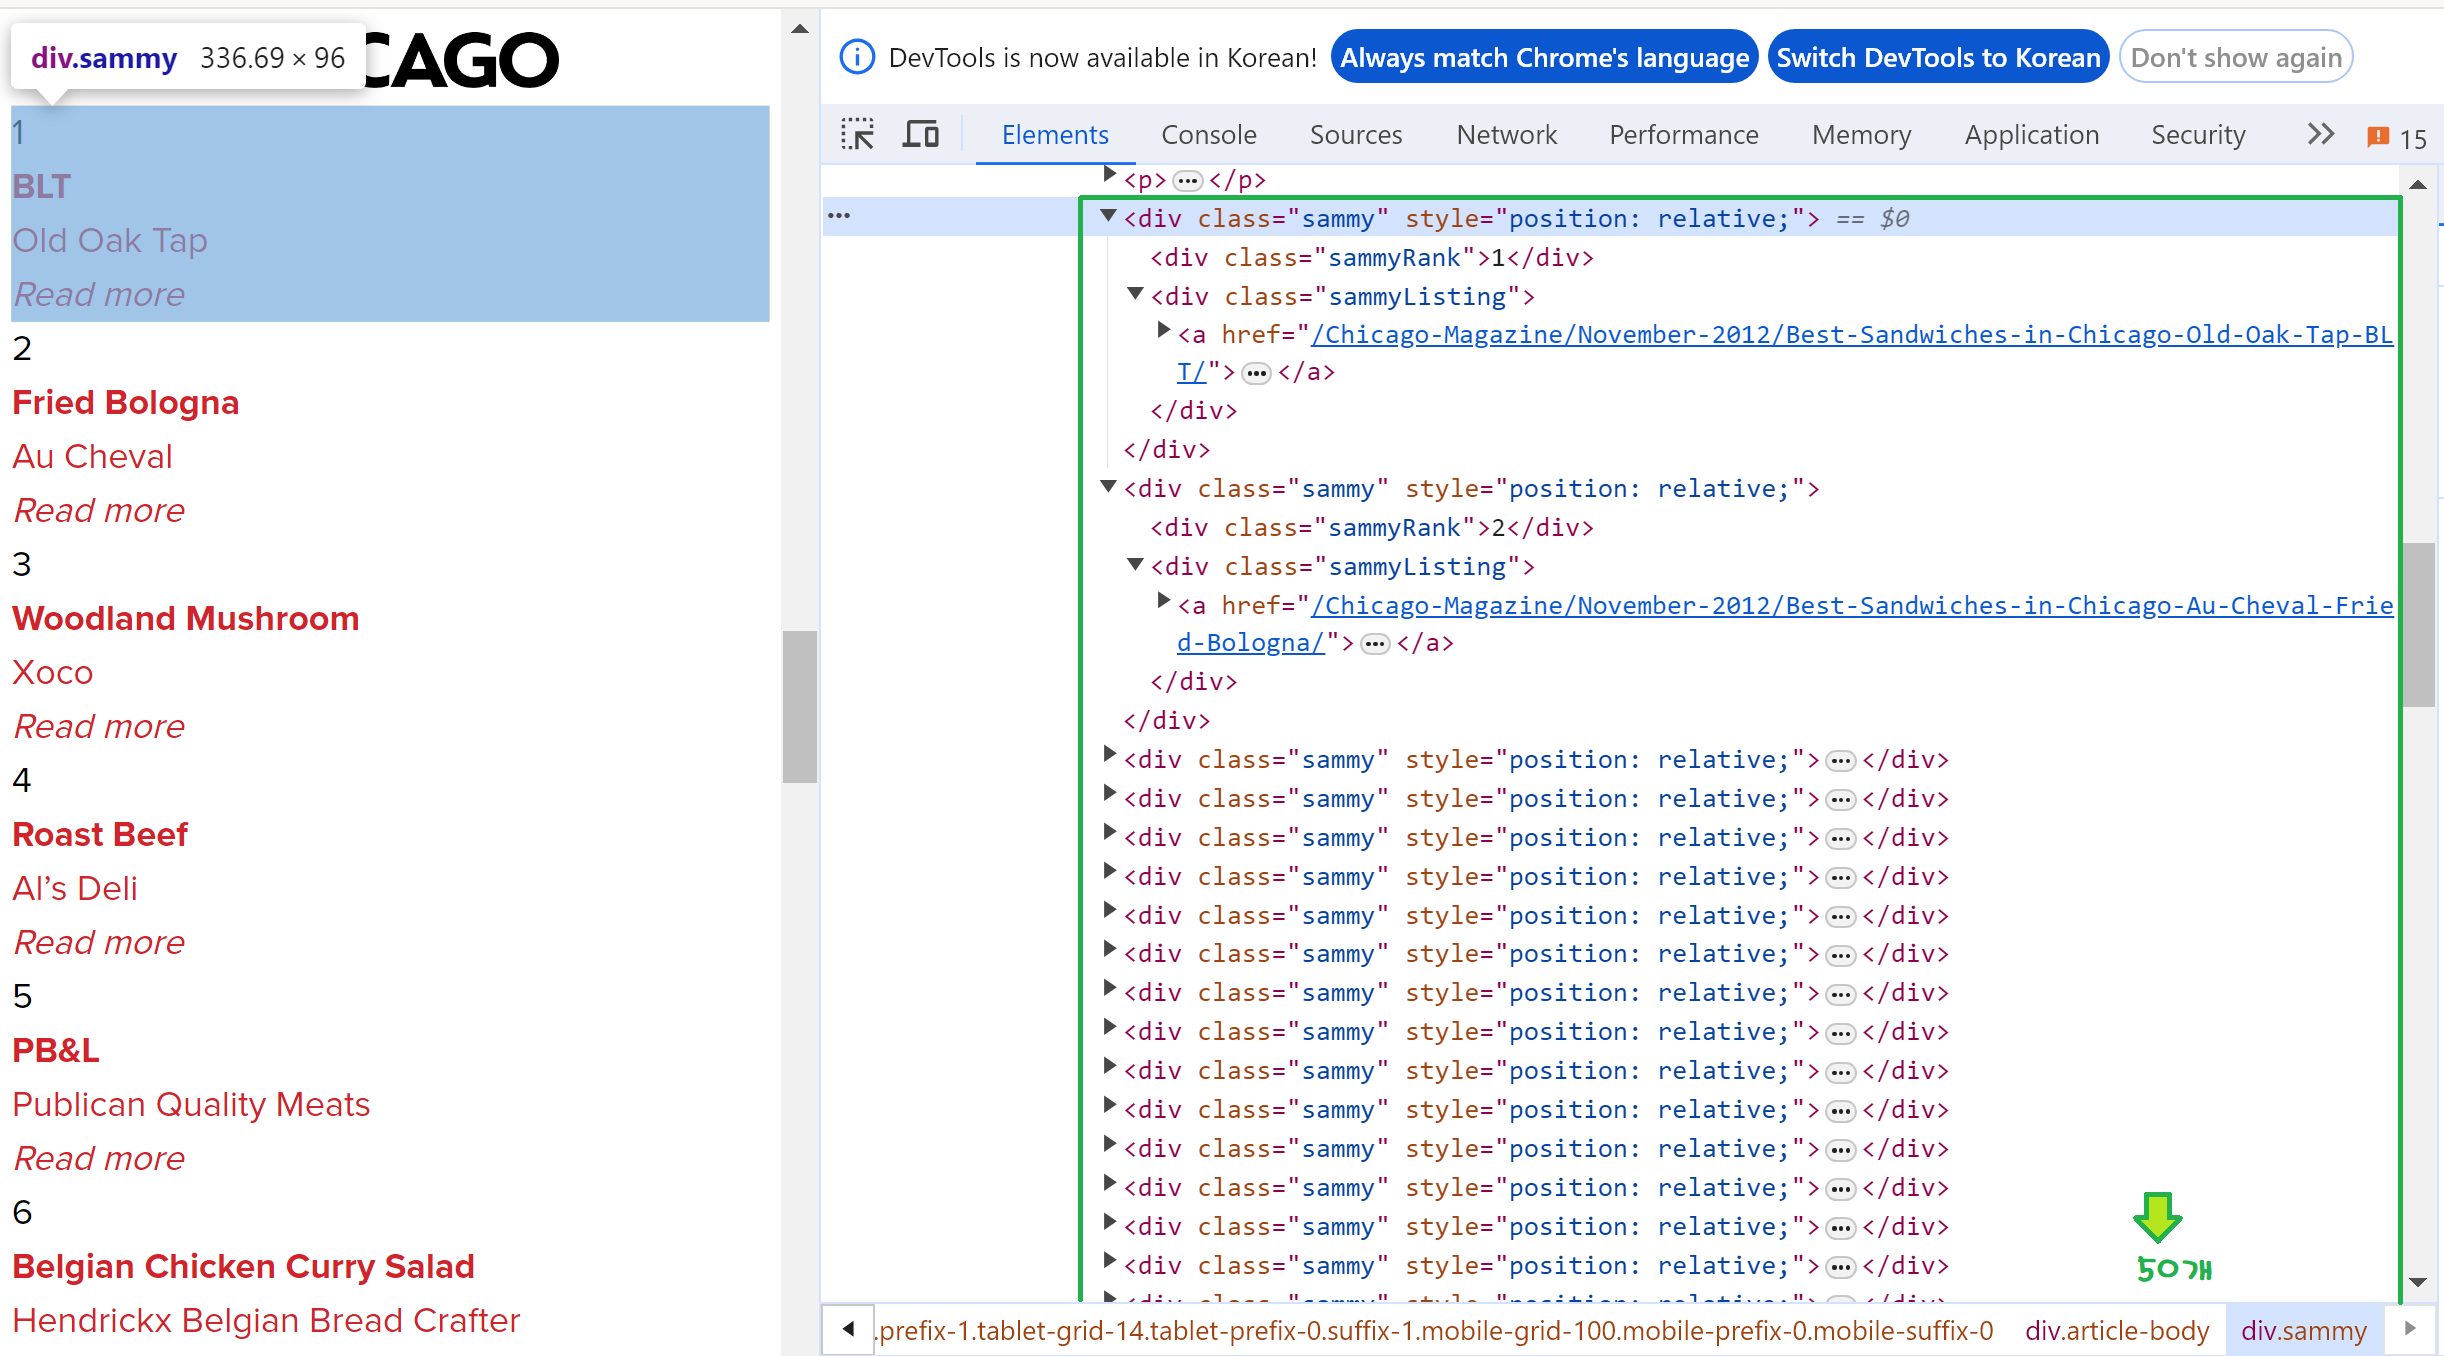Collapse the first div.sammy node
This screenshot has height=1356, width=2444.
pyautogui.click(x=1108, y=216)
